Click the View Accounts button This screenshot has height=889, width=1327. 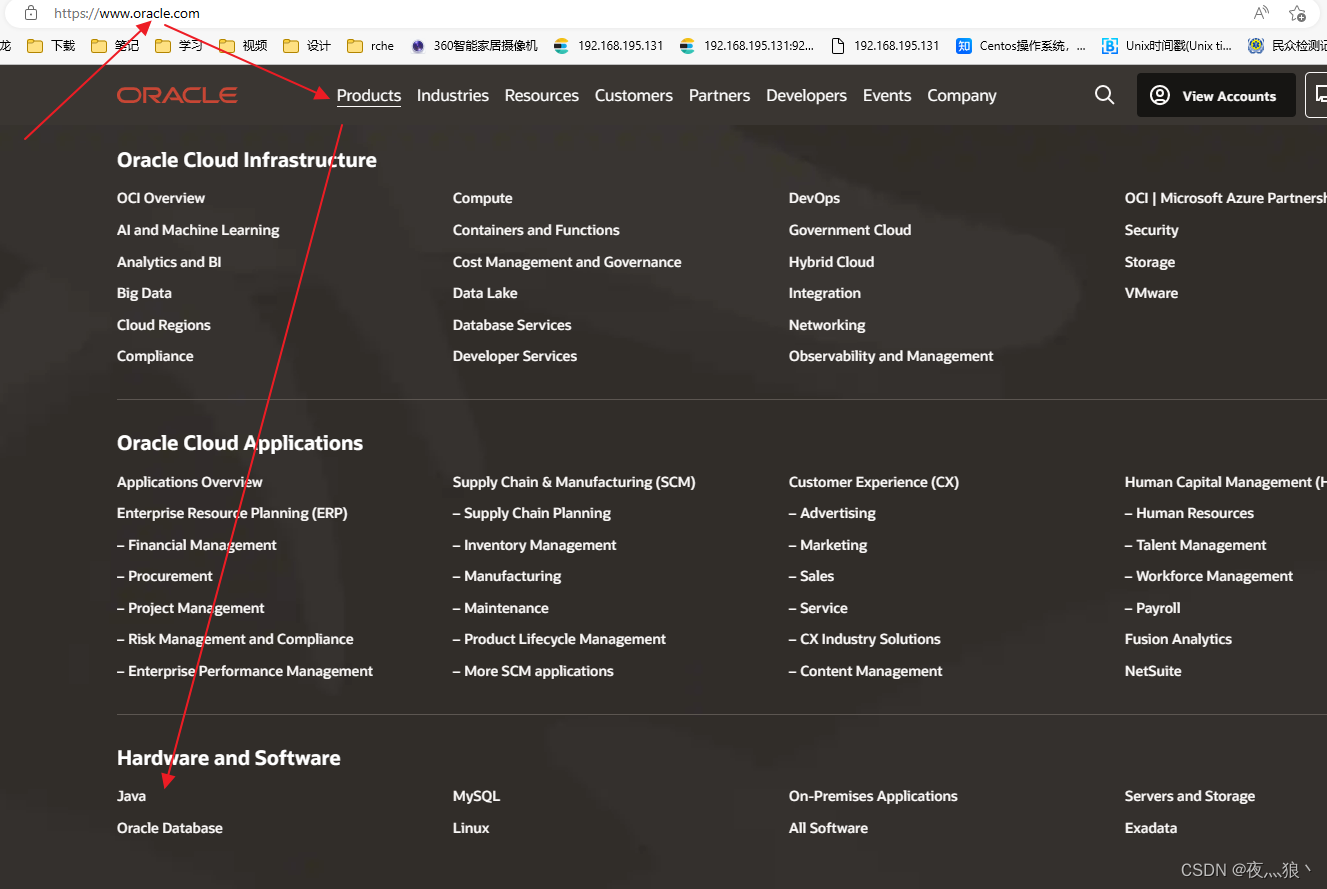pos(1216,96)
